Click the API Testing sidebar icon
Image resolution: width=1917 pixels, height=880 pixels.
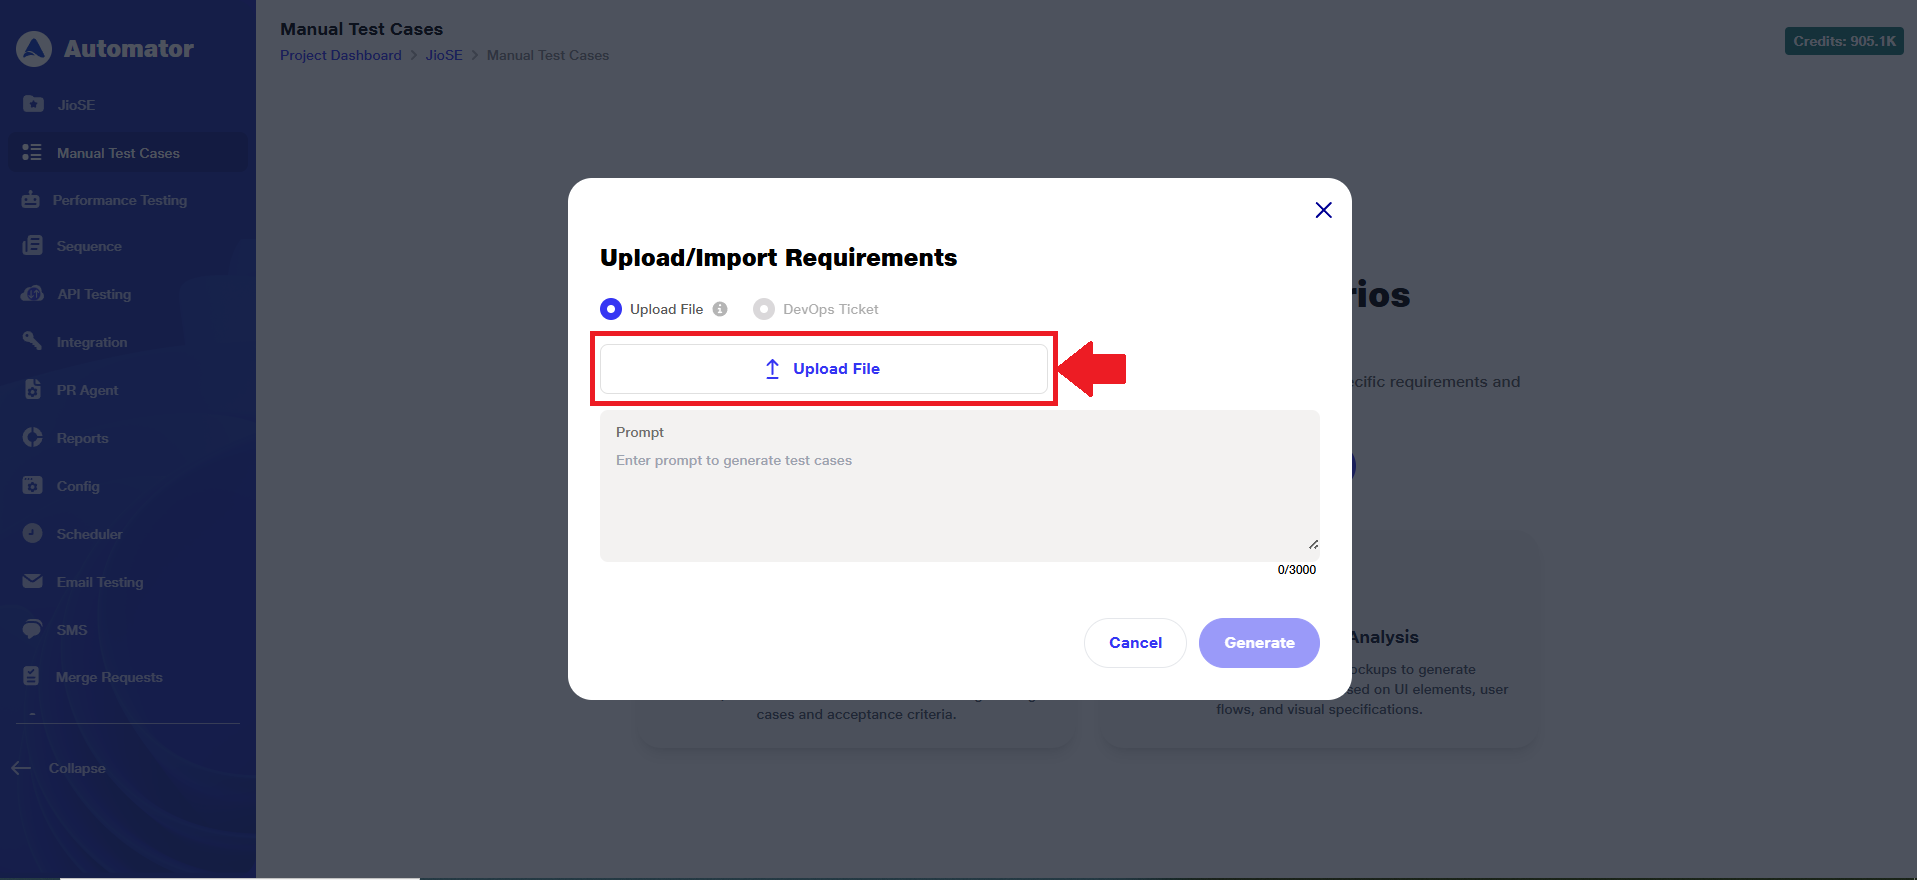(32, 294)
